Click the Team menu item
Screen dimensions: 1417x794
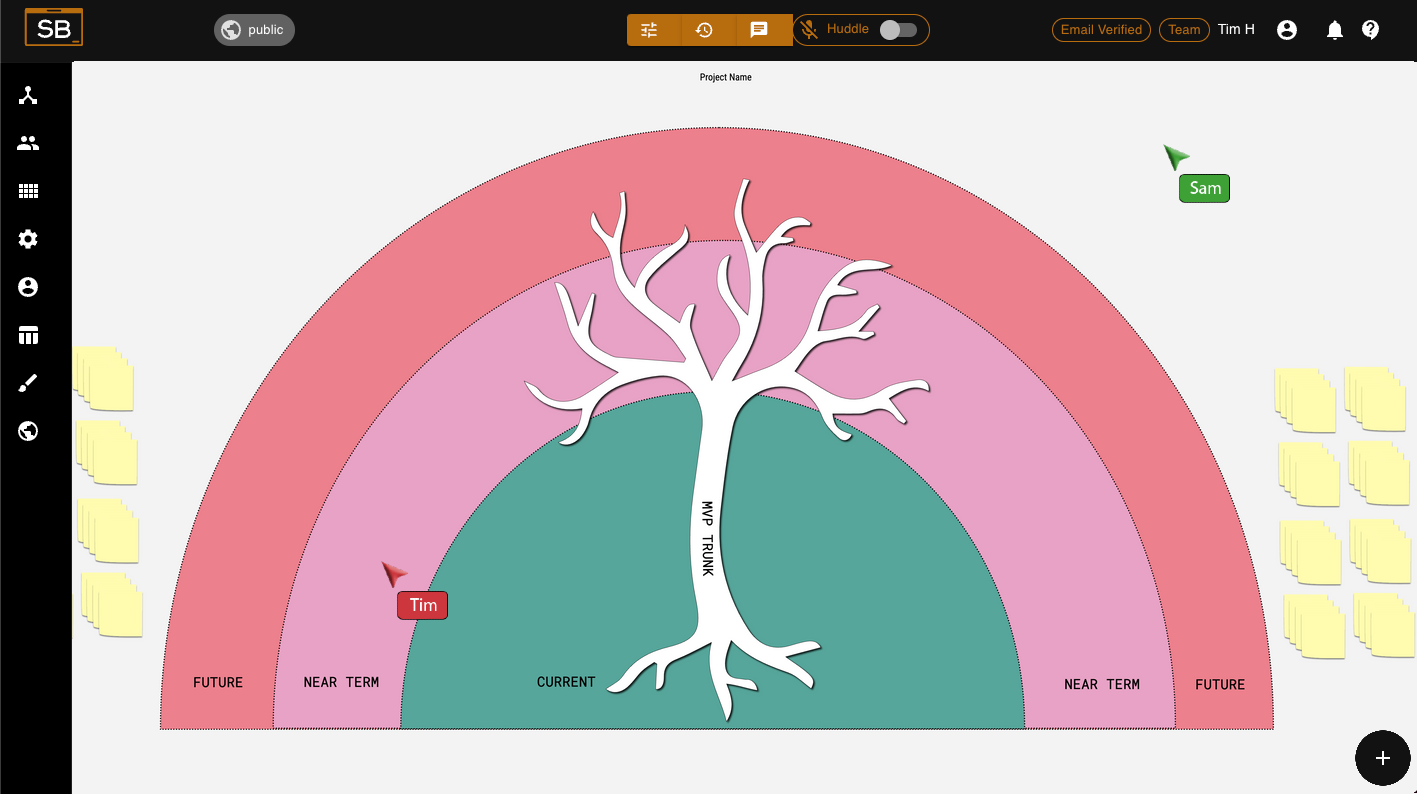tap(1184, 30)
